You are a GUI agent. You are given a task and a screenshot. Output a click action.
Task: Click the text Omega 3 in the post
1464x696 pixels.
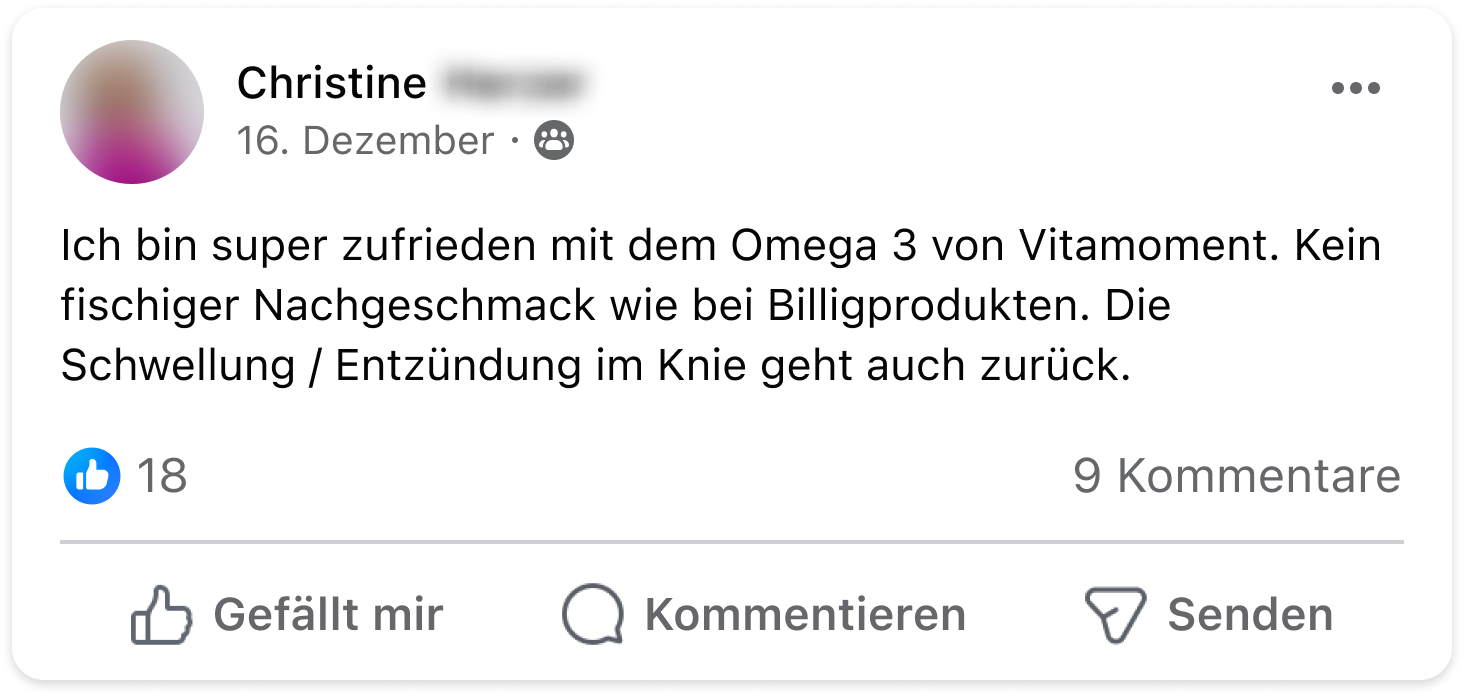coord(823,246)
